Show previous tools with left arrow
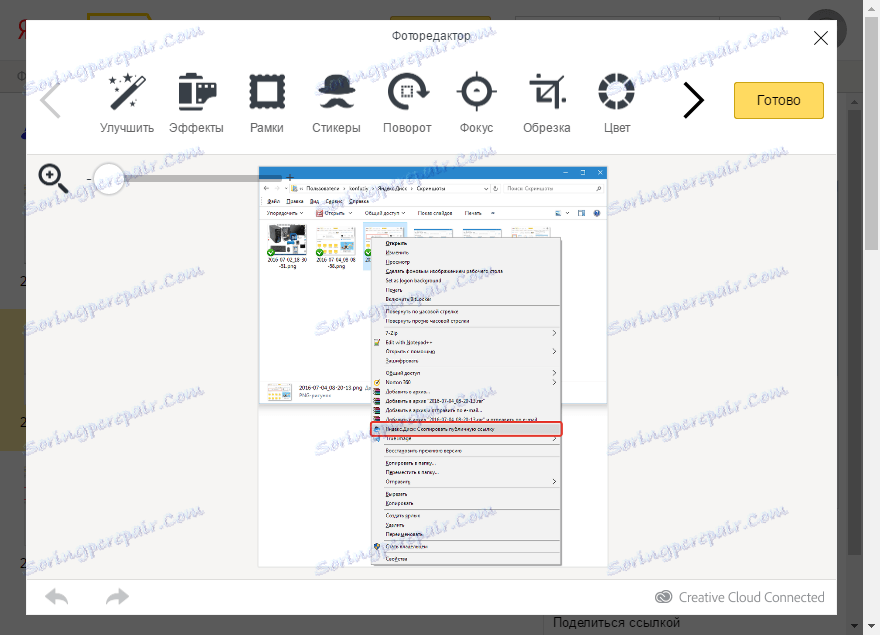Screen dimensions: 880x635 51,100
